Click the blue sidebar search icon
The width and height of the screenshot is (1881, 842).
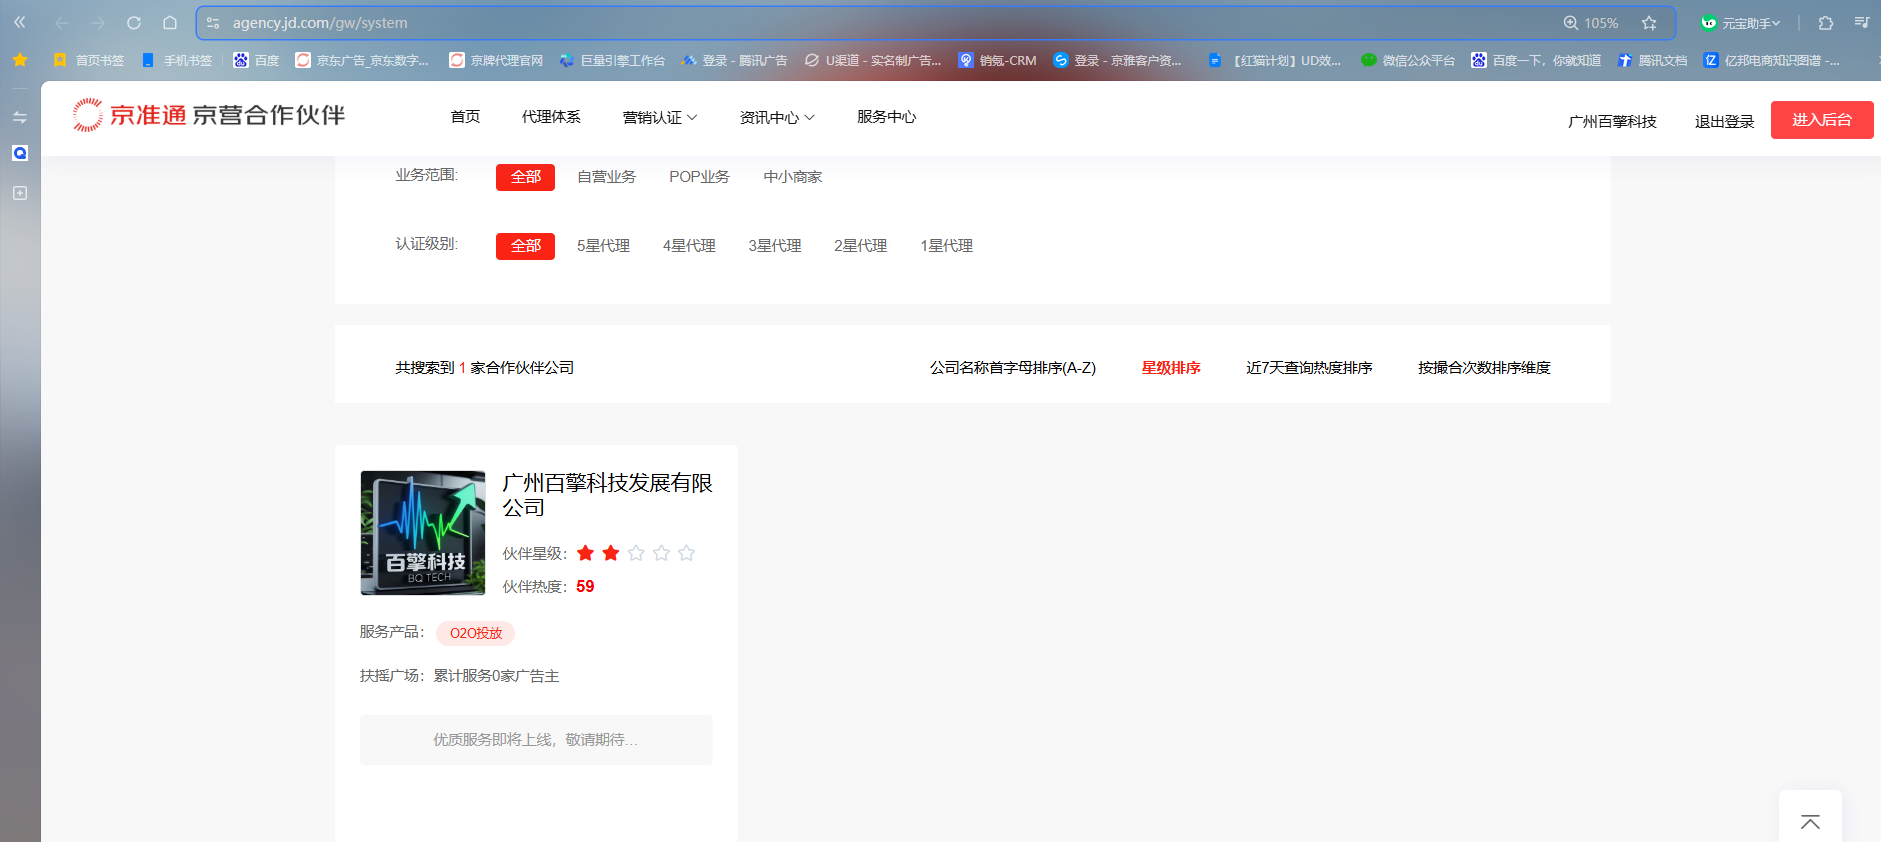(20, 153)
